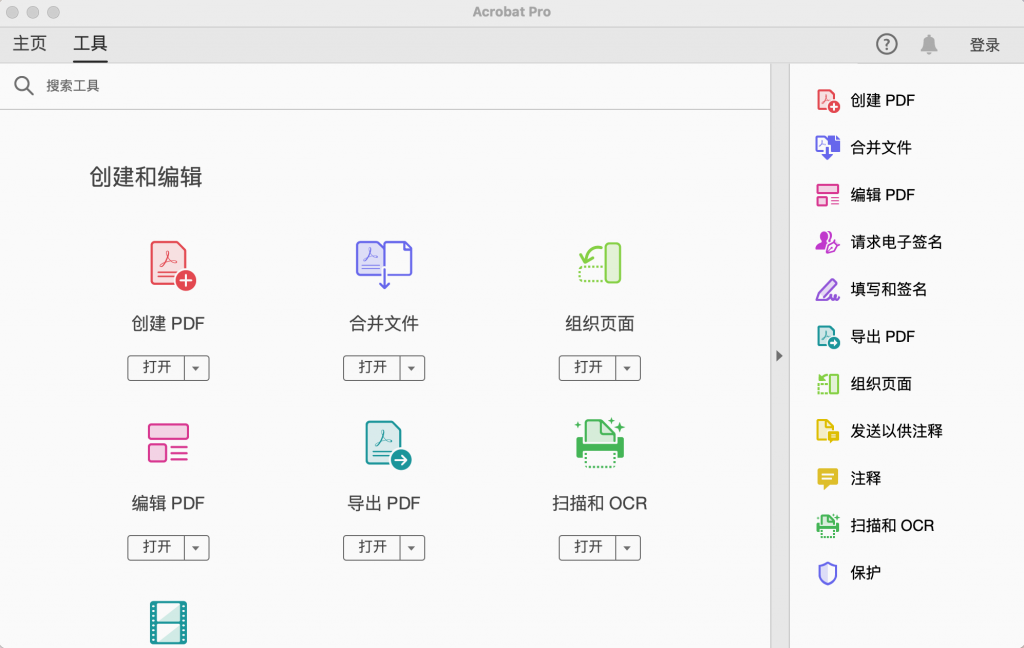Click the 编辑 PDF pink icon

[167, 442]
